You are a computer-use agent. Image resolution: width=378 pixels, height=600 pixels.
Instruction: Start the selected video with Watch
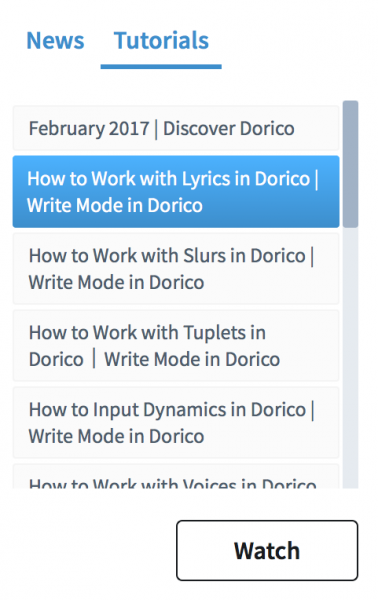pyautogui.click(x=267, y=550)
